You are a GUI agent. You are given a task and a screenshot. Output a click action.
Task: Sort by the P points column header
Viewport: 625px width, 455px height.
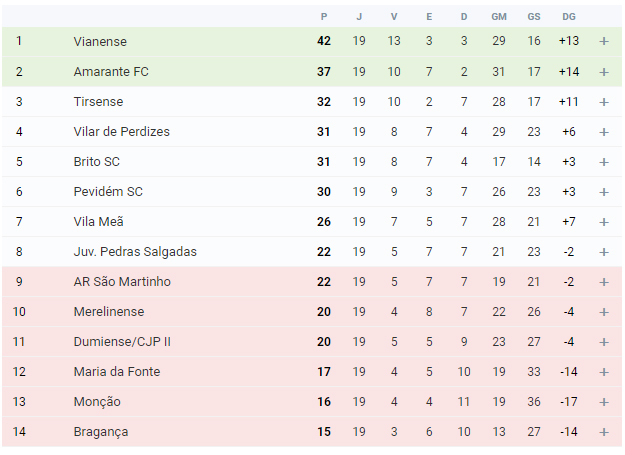pos(324,17)
